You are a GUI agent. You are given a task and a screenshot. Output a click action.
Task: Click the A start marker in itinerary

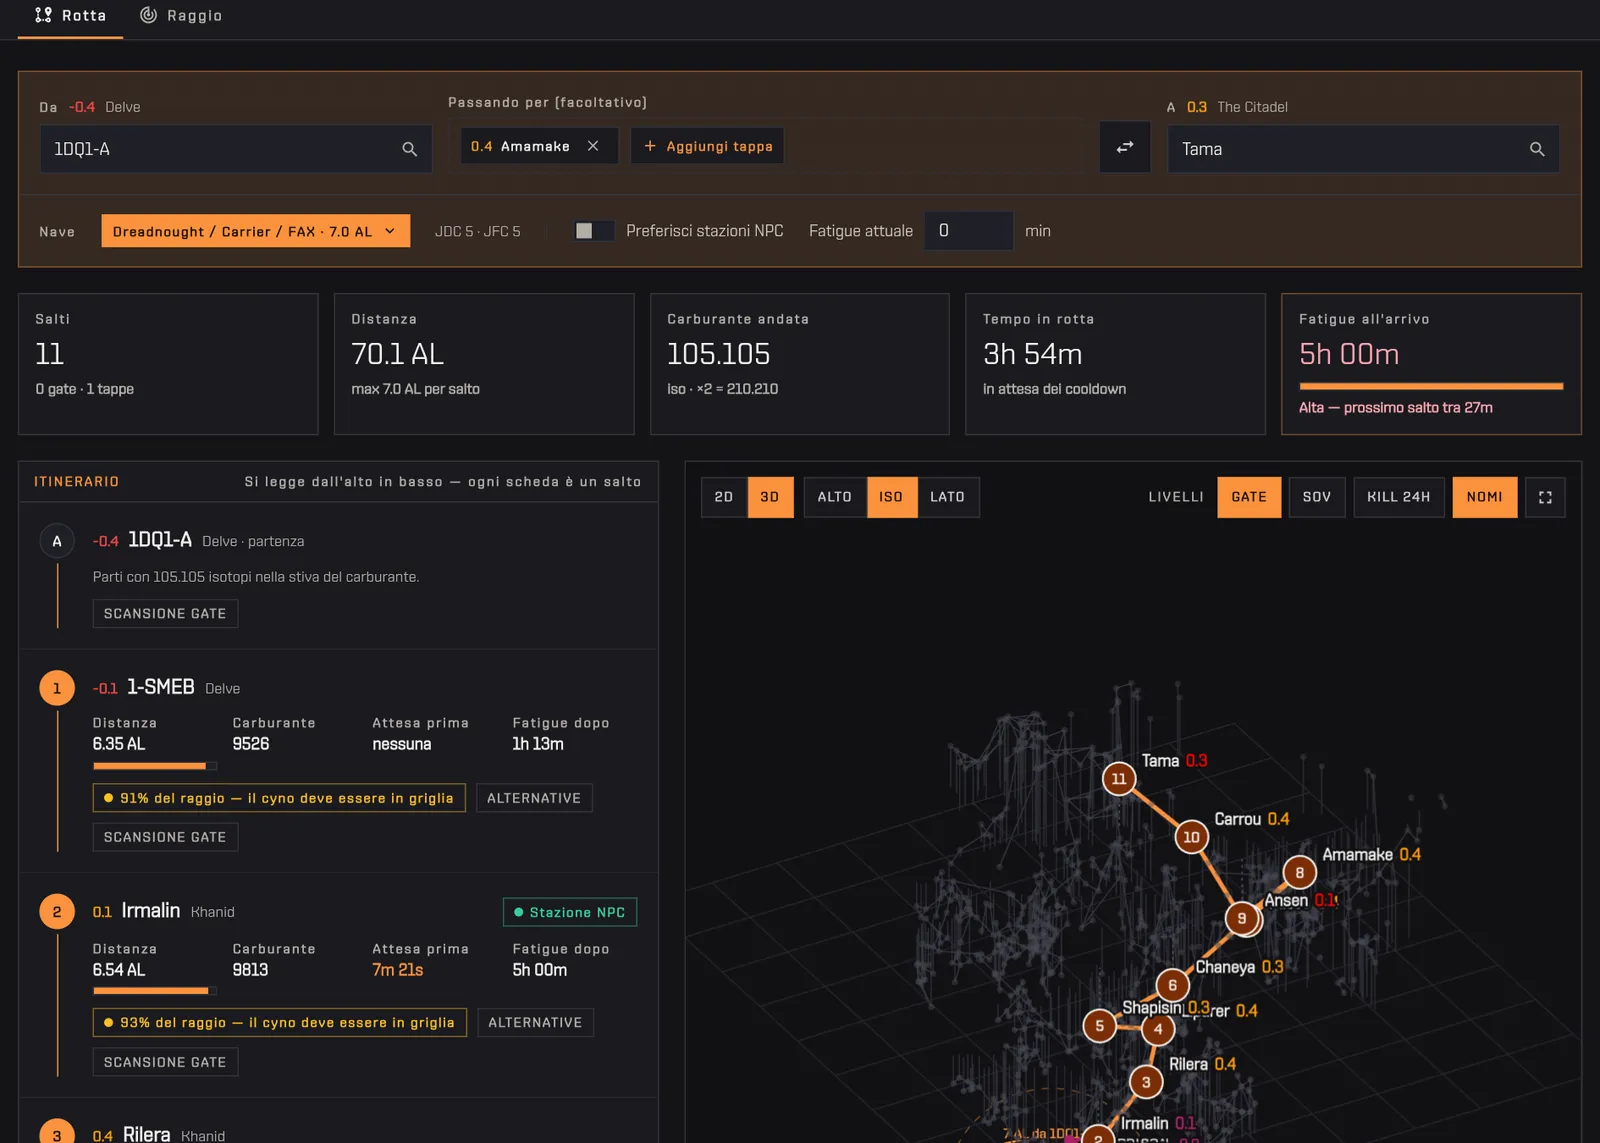57,541
